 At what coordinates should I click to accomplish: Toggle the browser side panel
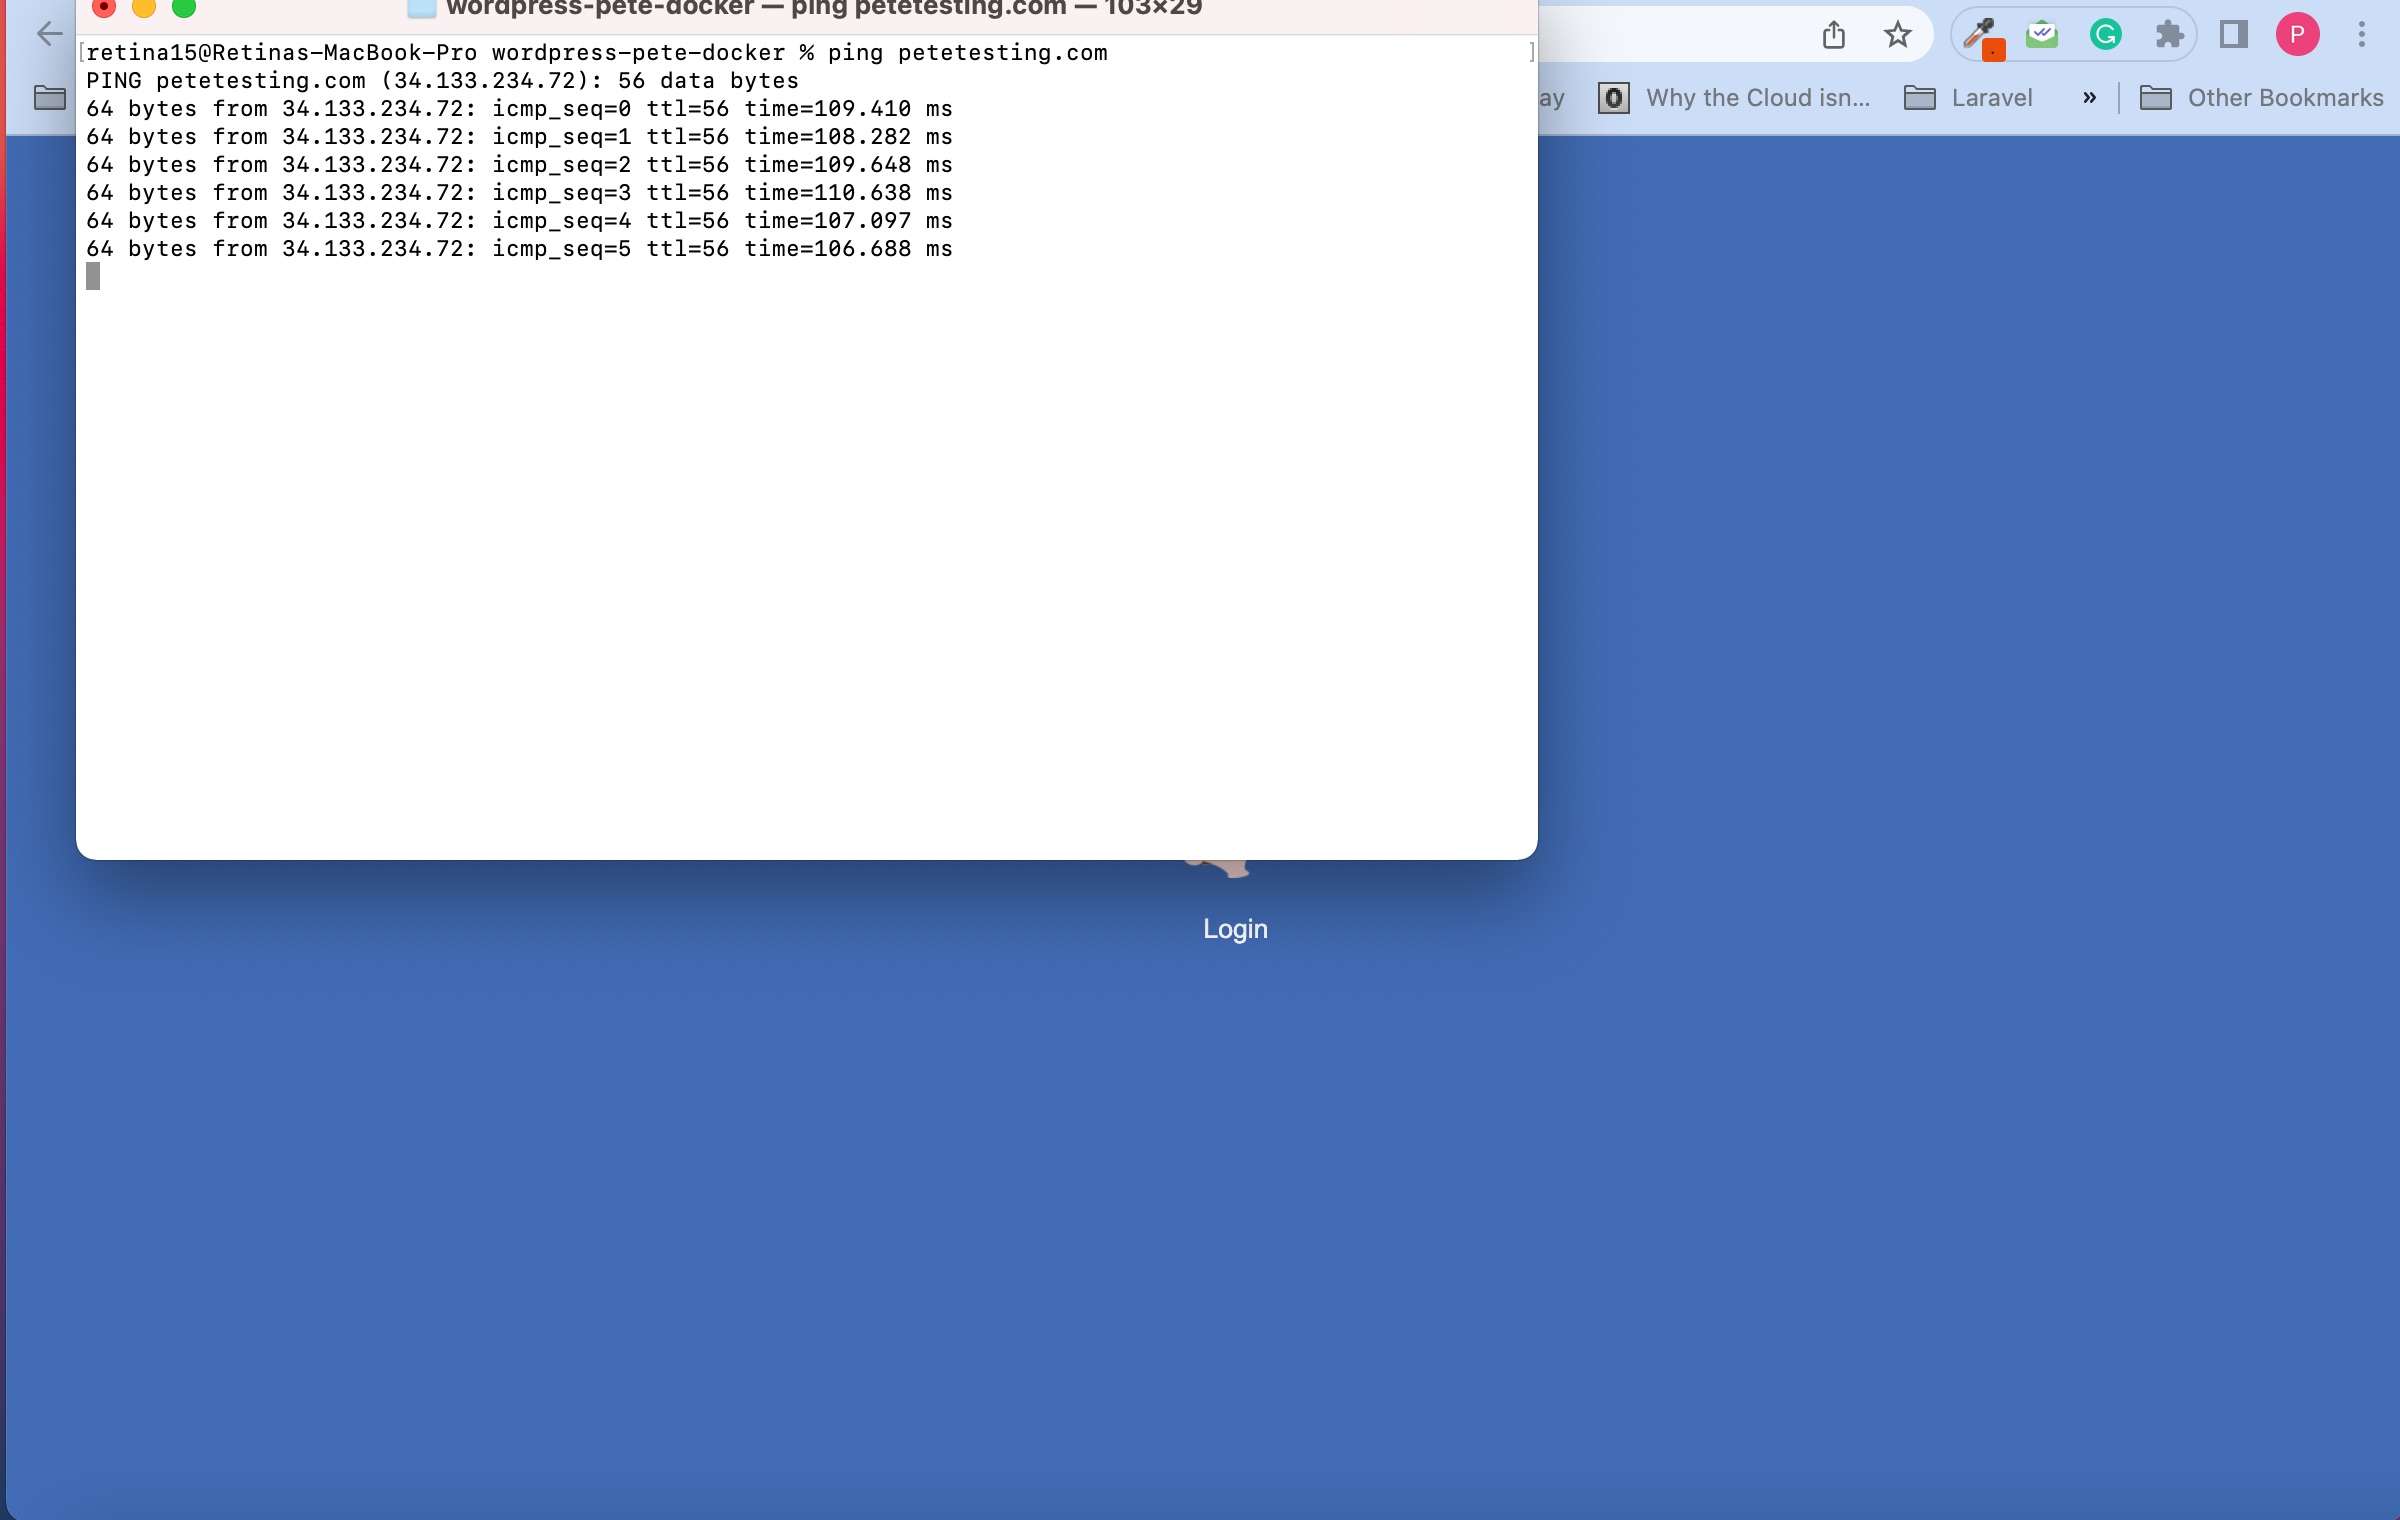[x=2233, y=35]
